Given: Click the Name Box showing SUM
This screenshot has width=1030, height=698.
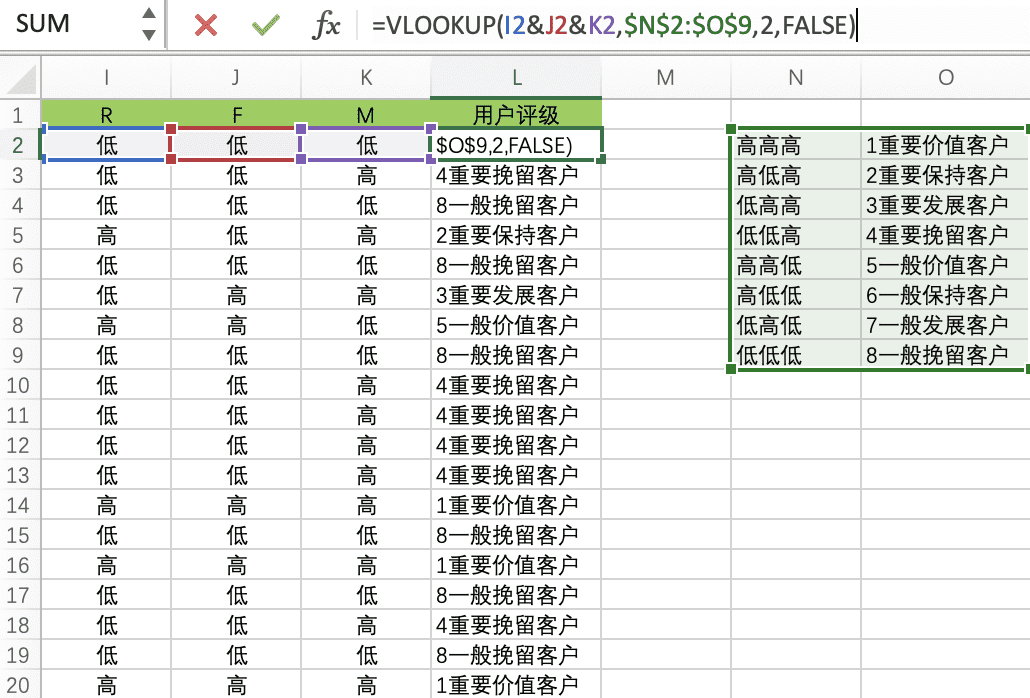Looking at the screenshot, I should [x=70, y=24].
